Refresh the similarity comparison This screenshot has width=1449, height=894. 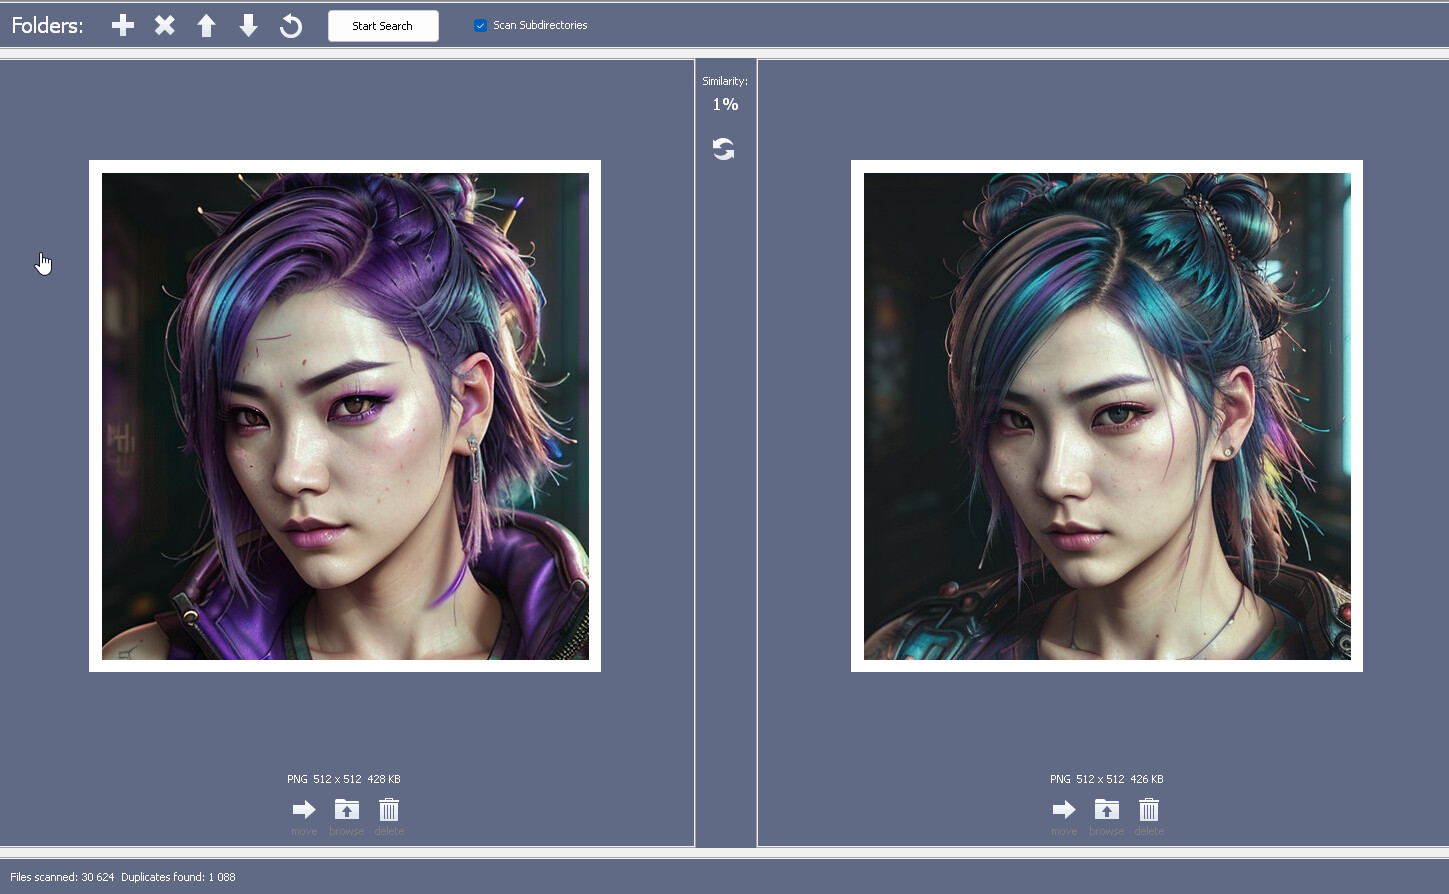tap(724, 148)
